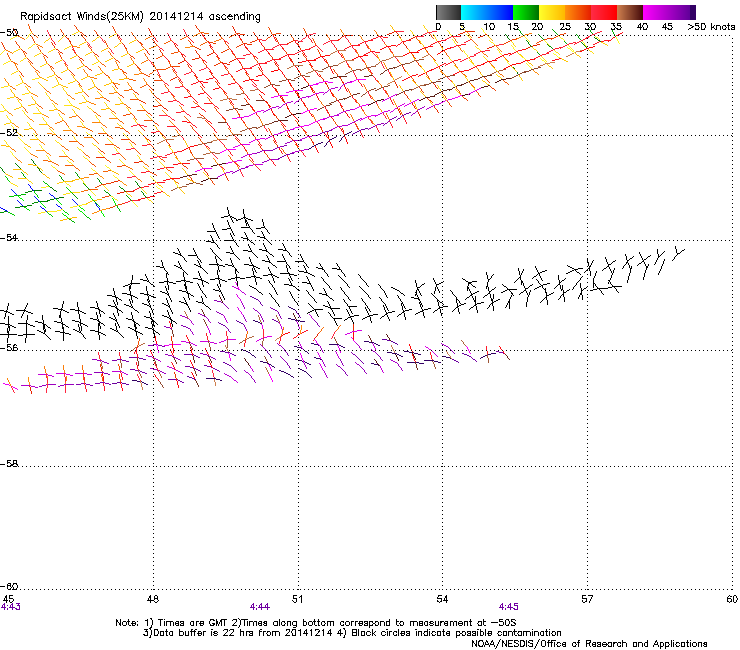
Task: Select the gray 0-5 knots color band
Action: coord(448,12)
